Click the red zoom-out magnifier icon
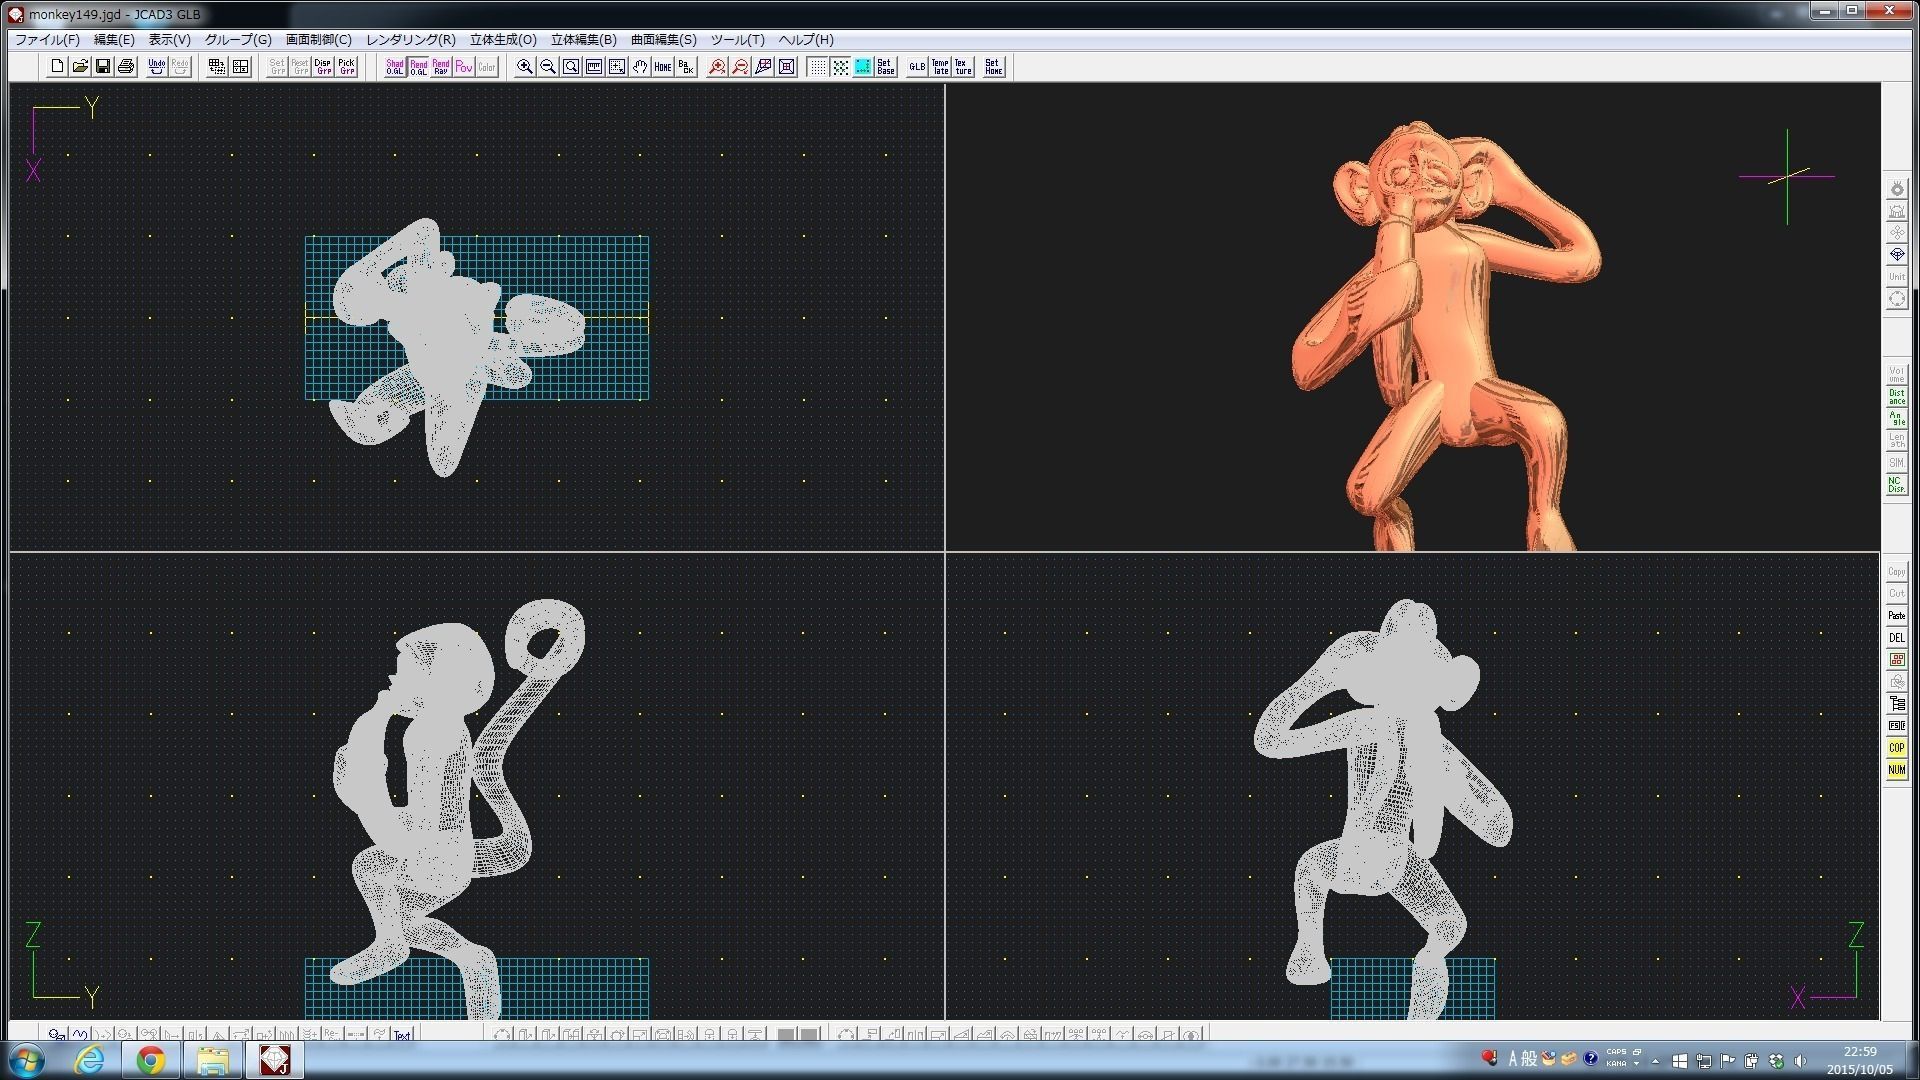 tap(740, 67)
